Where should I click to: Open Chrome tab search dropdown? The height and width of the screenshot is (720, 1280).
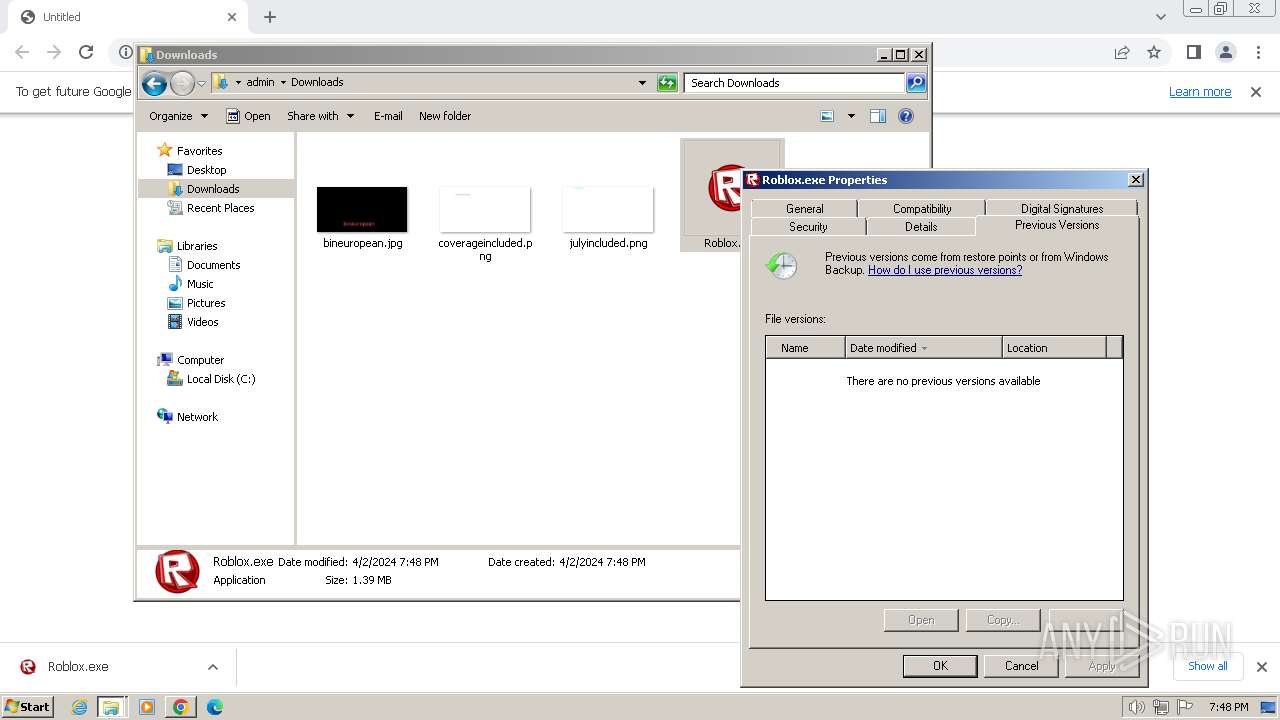coord(1160,17)
